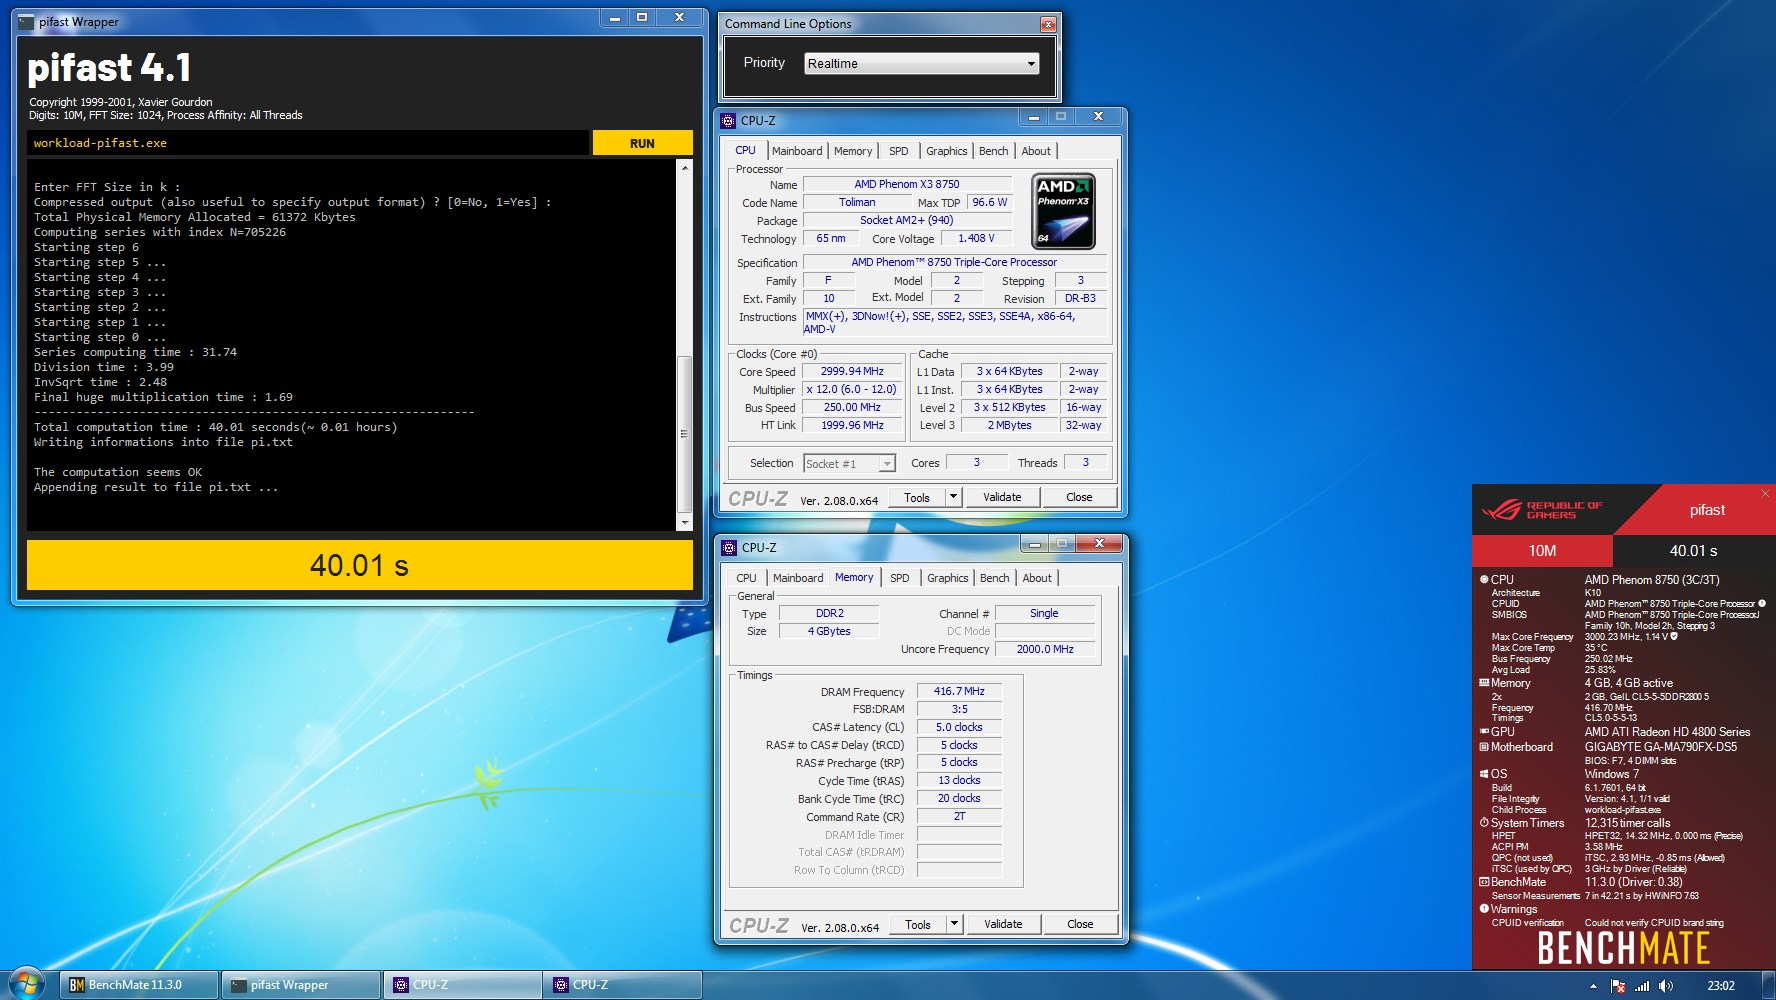Open the Windows Start button
Image resolution: width=1776 pixels, height=1000 pixels.
[26, 984]
